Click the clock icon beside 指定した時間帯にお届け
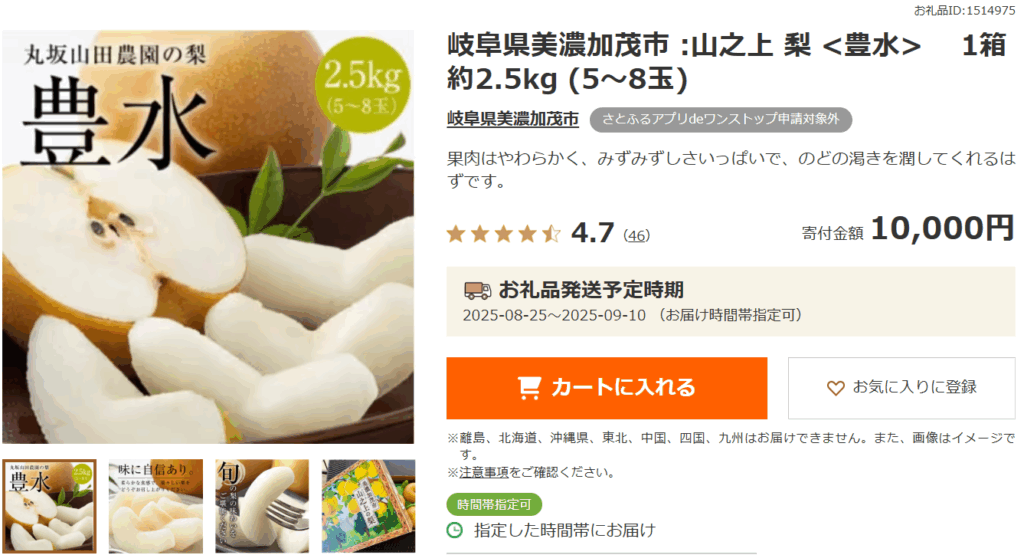This screenshot has height=555, width=1024. (455, 530)
